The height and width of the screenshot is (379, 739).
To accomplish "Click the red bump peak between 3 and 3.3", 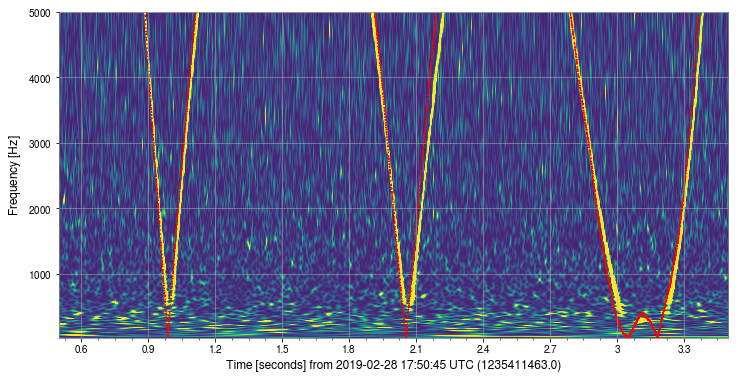I will [x=642, y=313].
